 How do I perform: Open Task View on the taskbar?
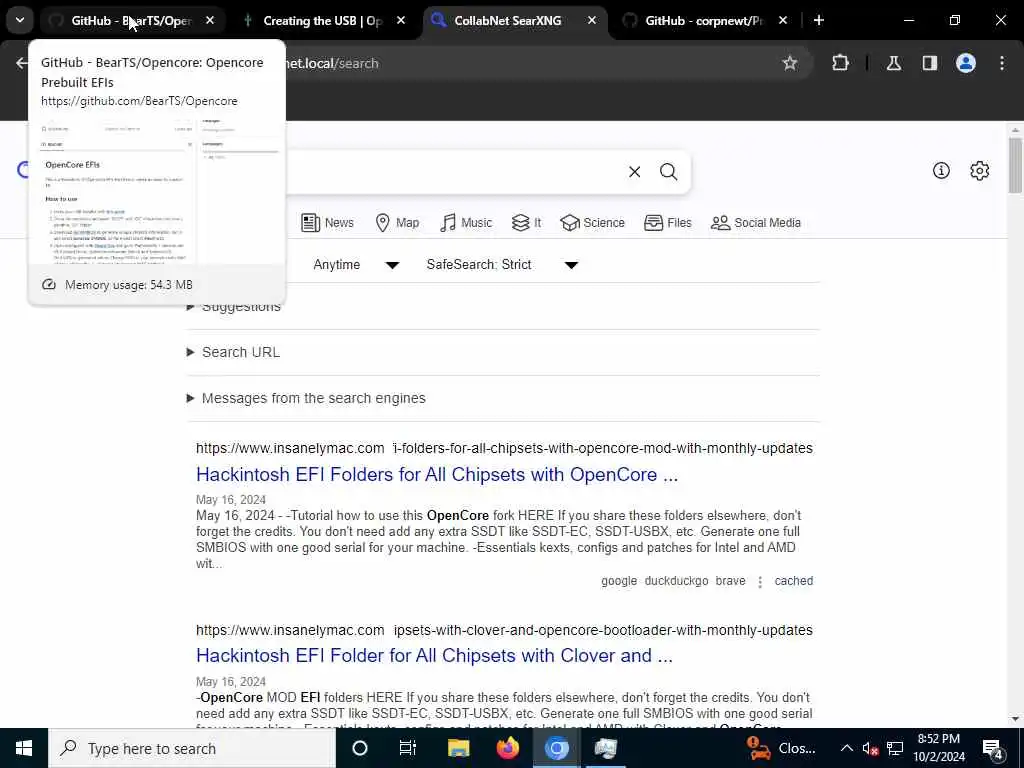click(x=408, y=748)
